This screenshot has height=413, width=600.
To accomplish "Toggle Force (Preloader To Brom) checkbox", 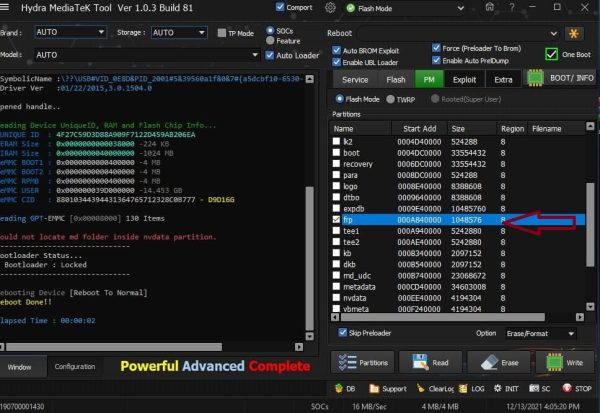I will click(436, 48).
